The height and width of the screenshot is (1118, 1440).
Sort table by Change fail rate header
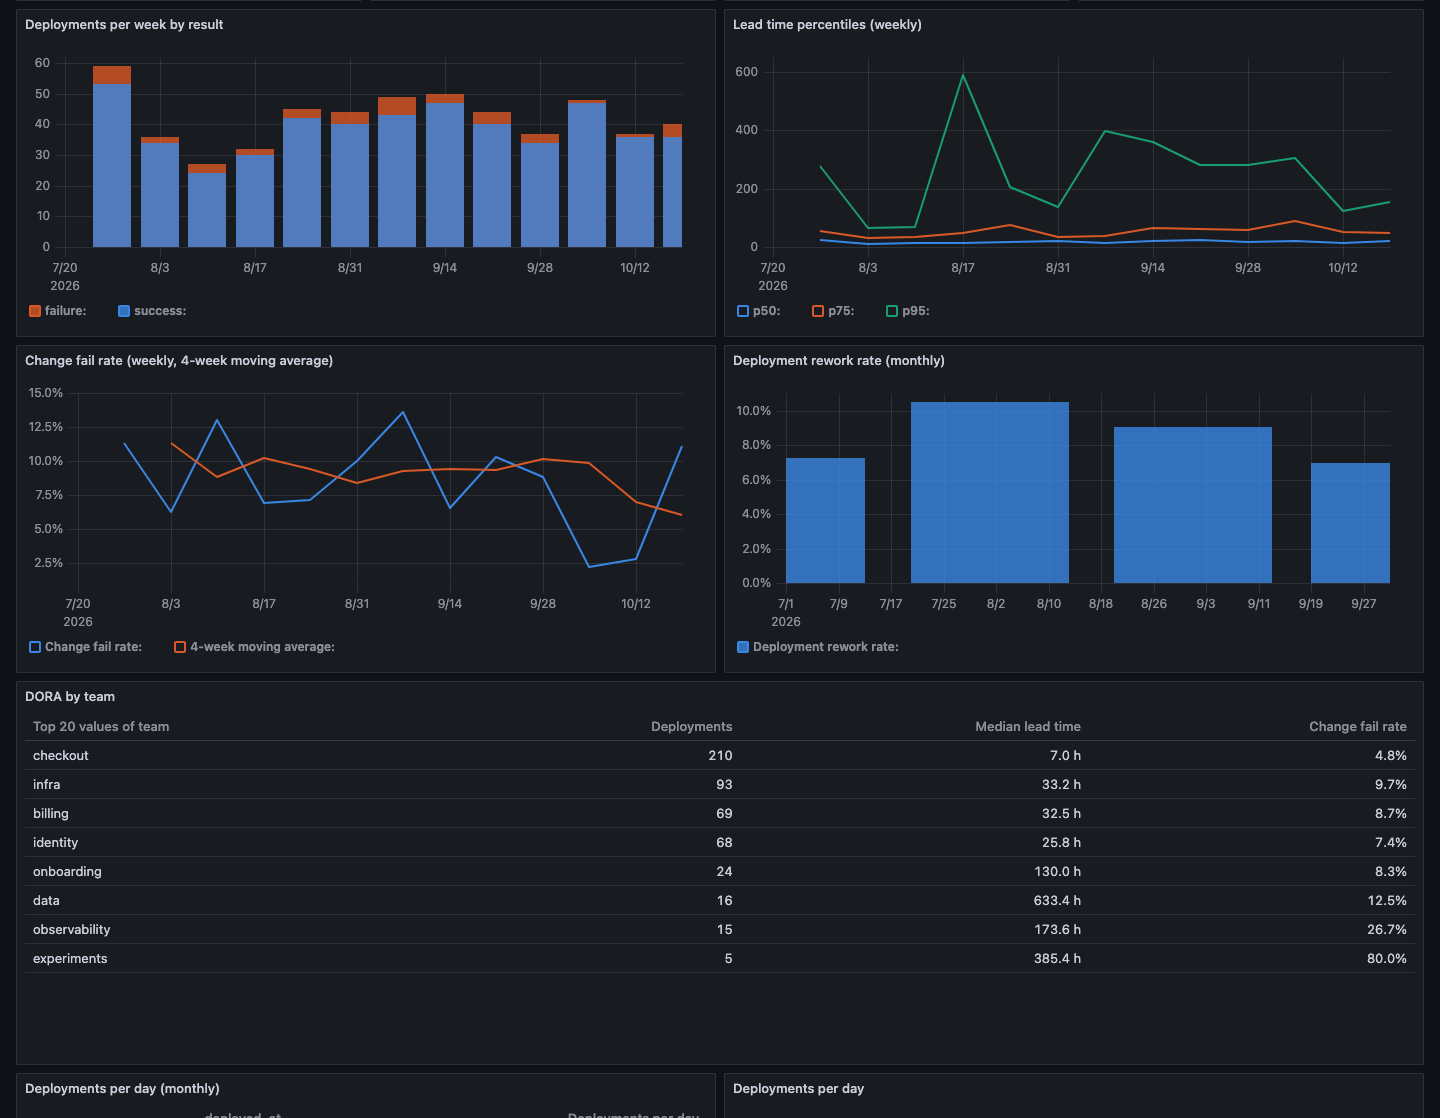(1357, 726)
